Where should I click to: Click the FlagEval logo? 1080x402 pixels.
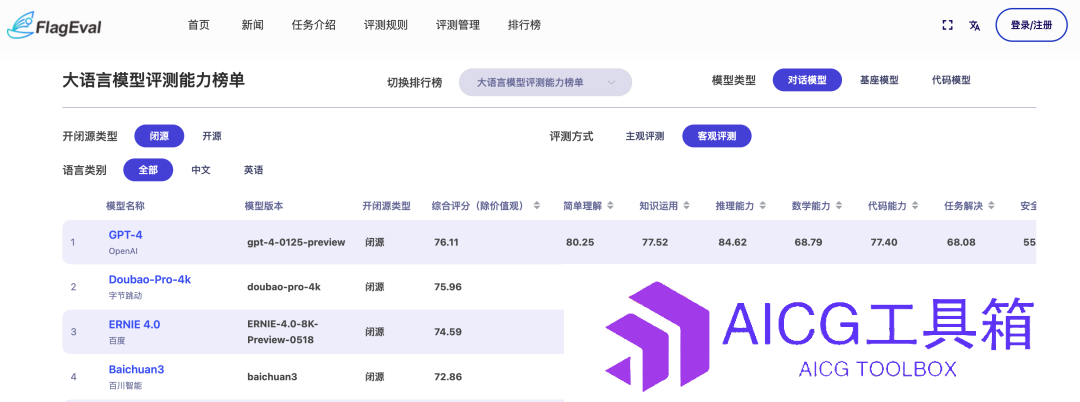(x=54, y=25)
